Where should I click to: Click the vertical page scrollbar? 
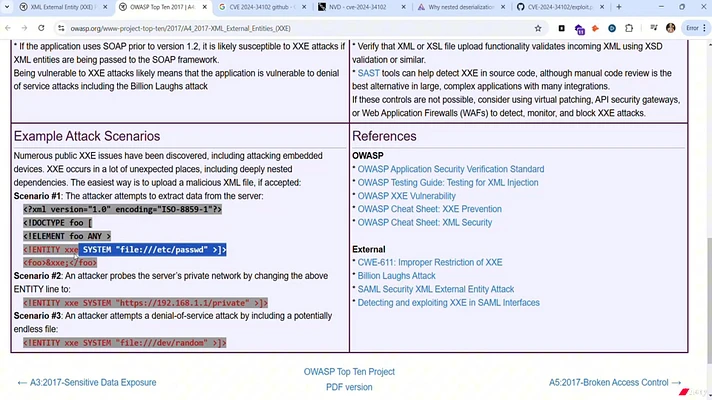tap(707, 200)
